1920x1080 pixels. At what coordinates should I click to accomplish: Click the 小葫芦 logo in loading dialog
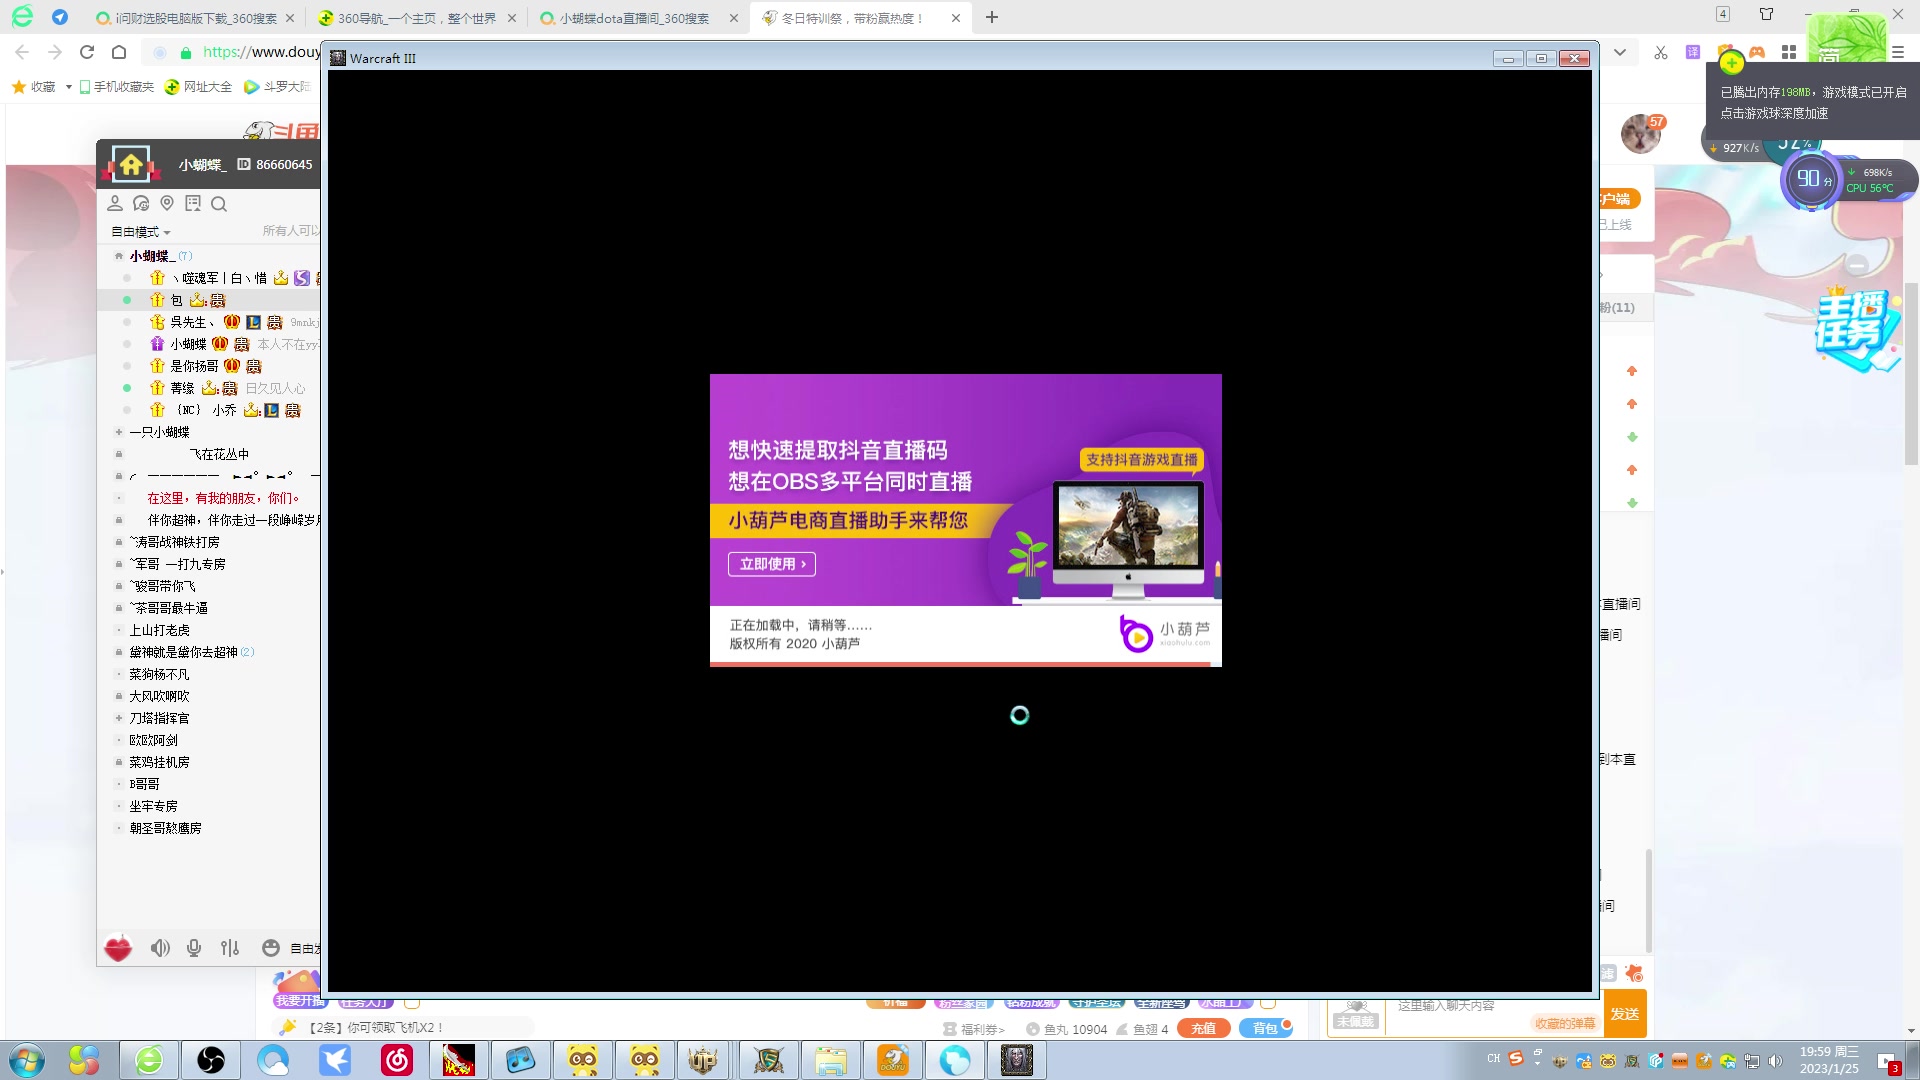point(1165,633)
